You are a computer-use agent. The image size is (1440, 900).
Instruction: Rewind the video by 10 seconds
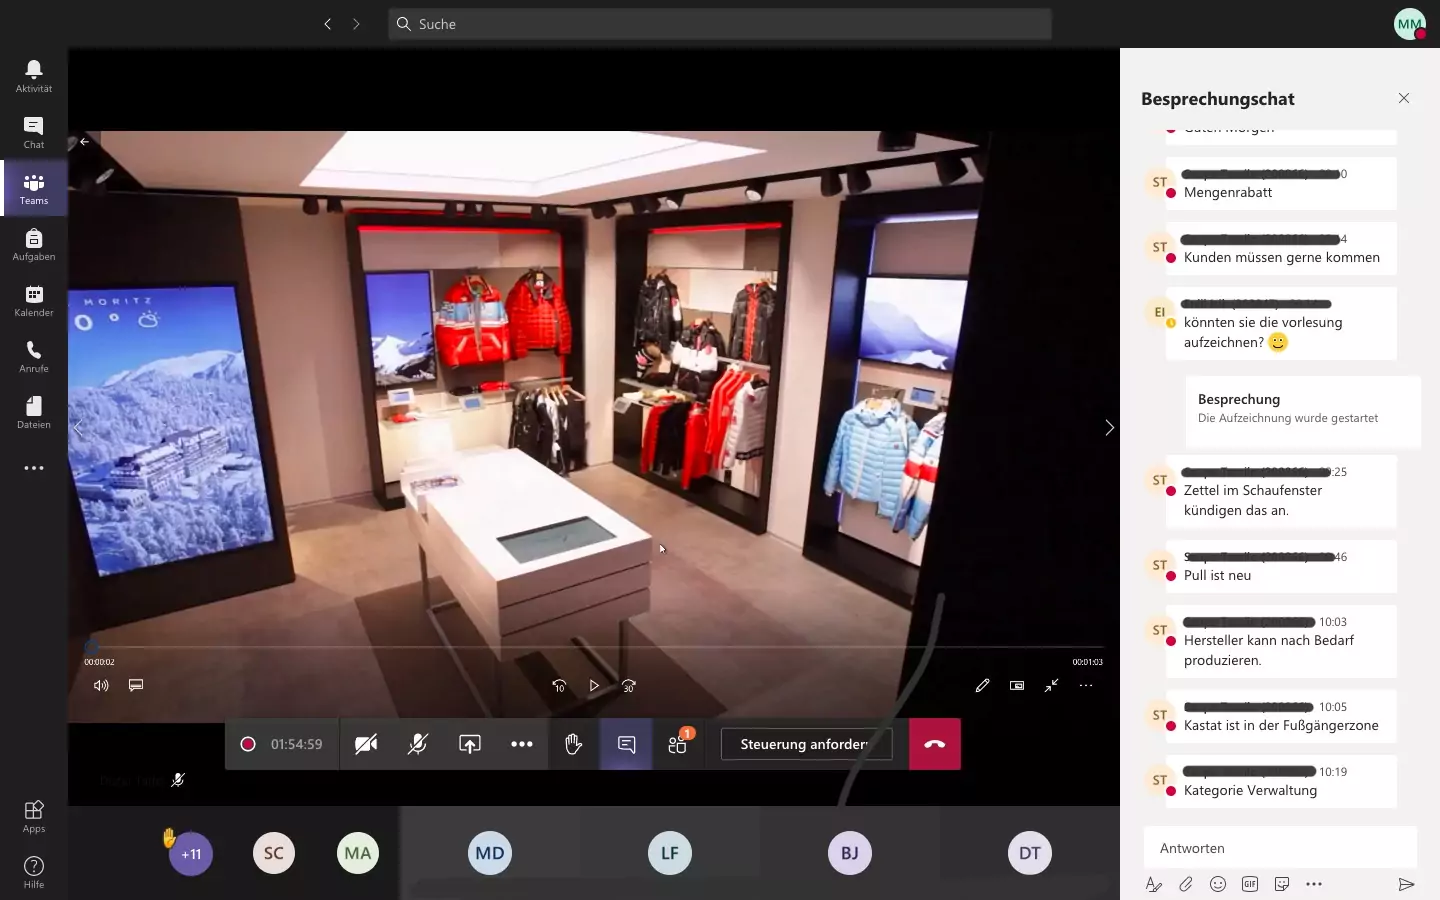(x=559, y=686)
